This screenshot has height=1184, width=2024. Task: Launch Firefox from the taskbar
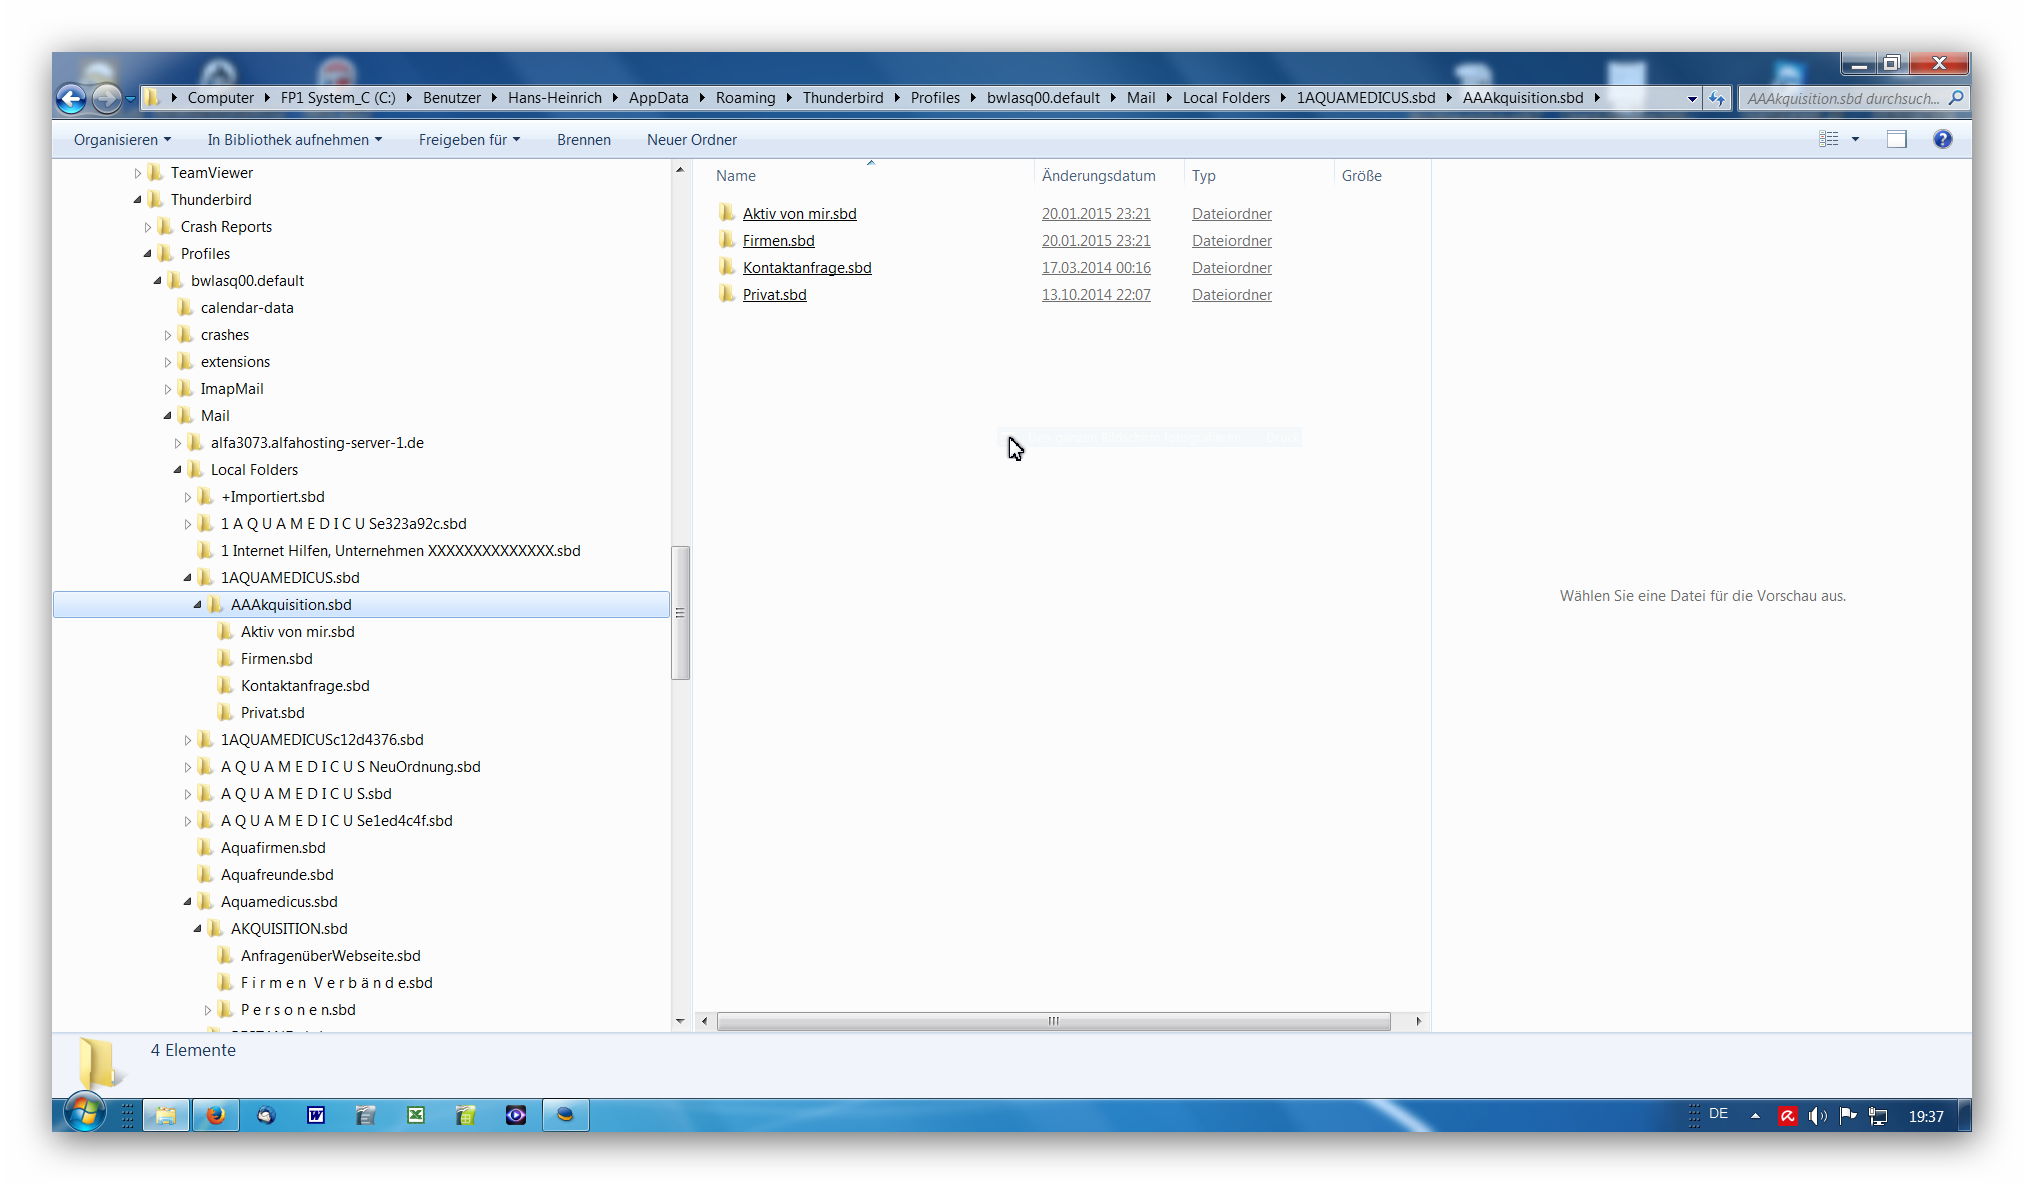click(216, 1115)
